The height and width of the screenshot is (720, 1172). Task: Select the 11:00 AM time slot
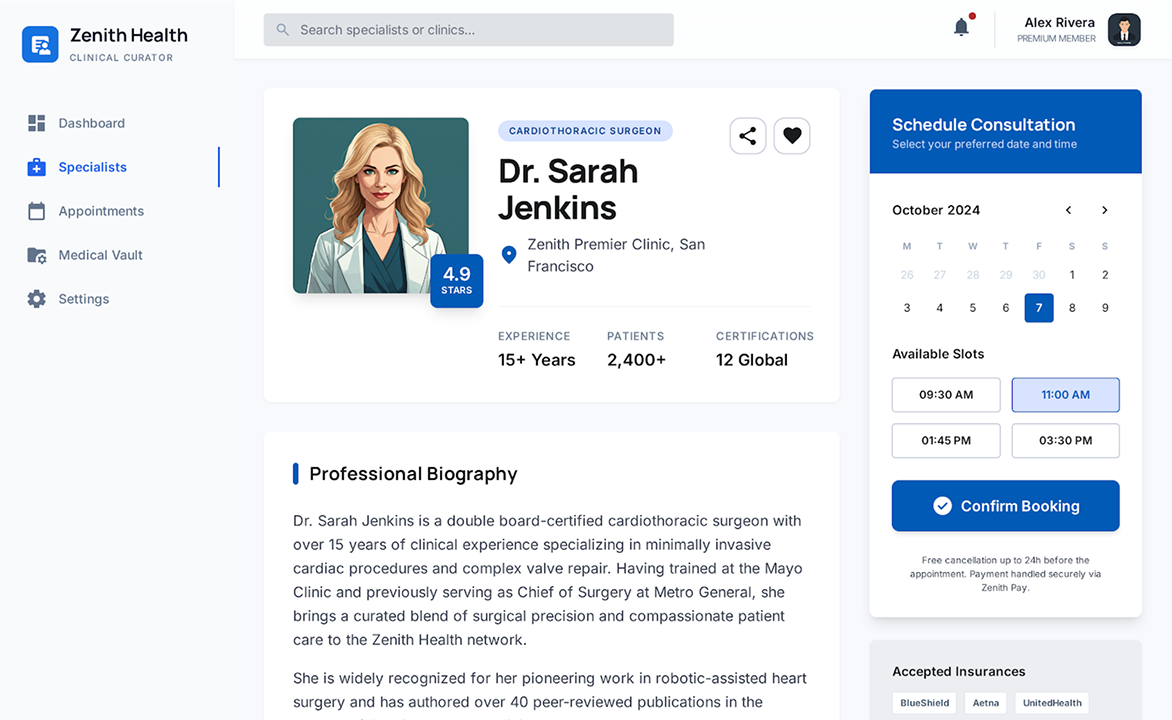click(1065, 394)
